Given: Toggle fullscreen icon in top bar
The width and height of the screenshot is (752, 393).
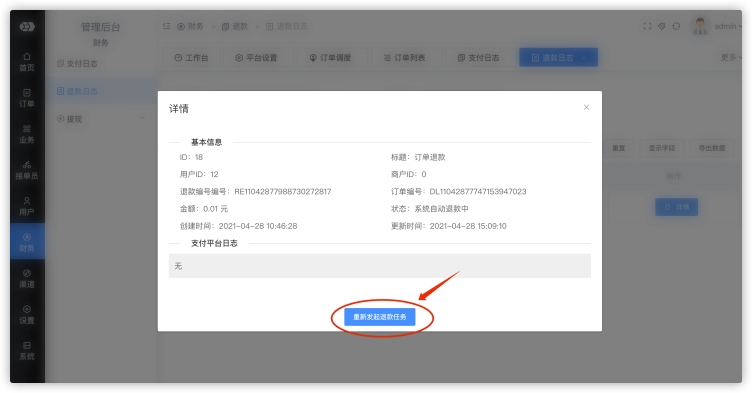Looking at the screenshot, I should 647,26.
